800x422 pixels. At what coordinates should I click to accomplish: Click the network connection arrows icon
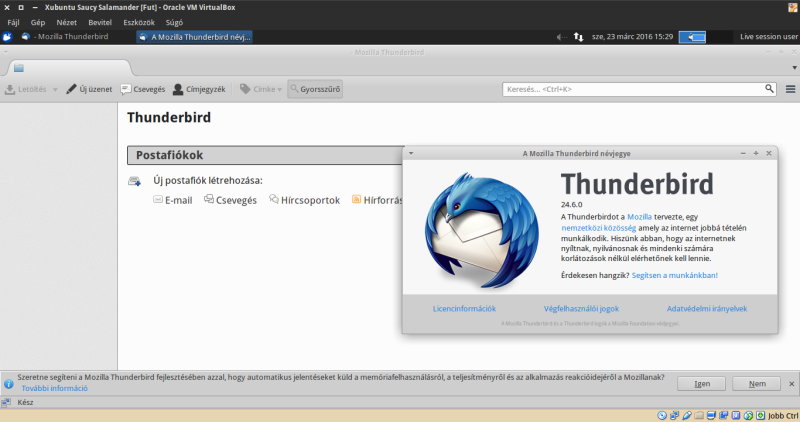click(579, 37)
